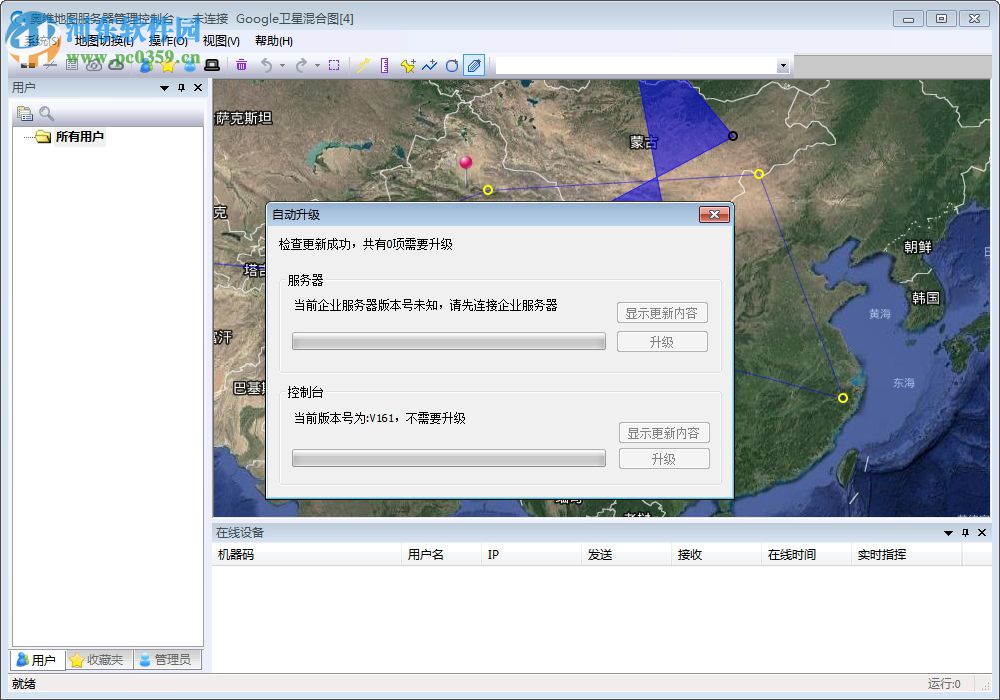
Task: Activate the rectangular selection marquee tool
Action: [x=335, y=65]
